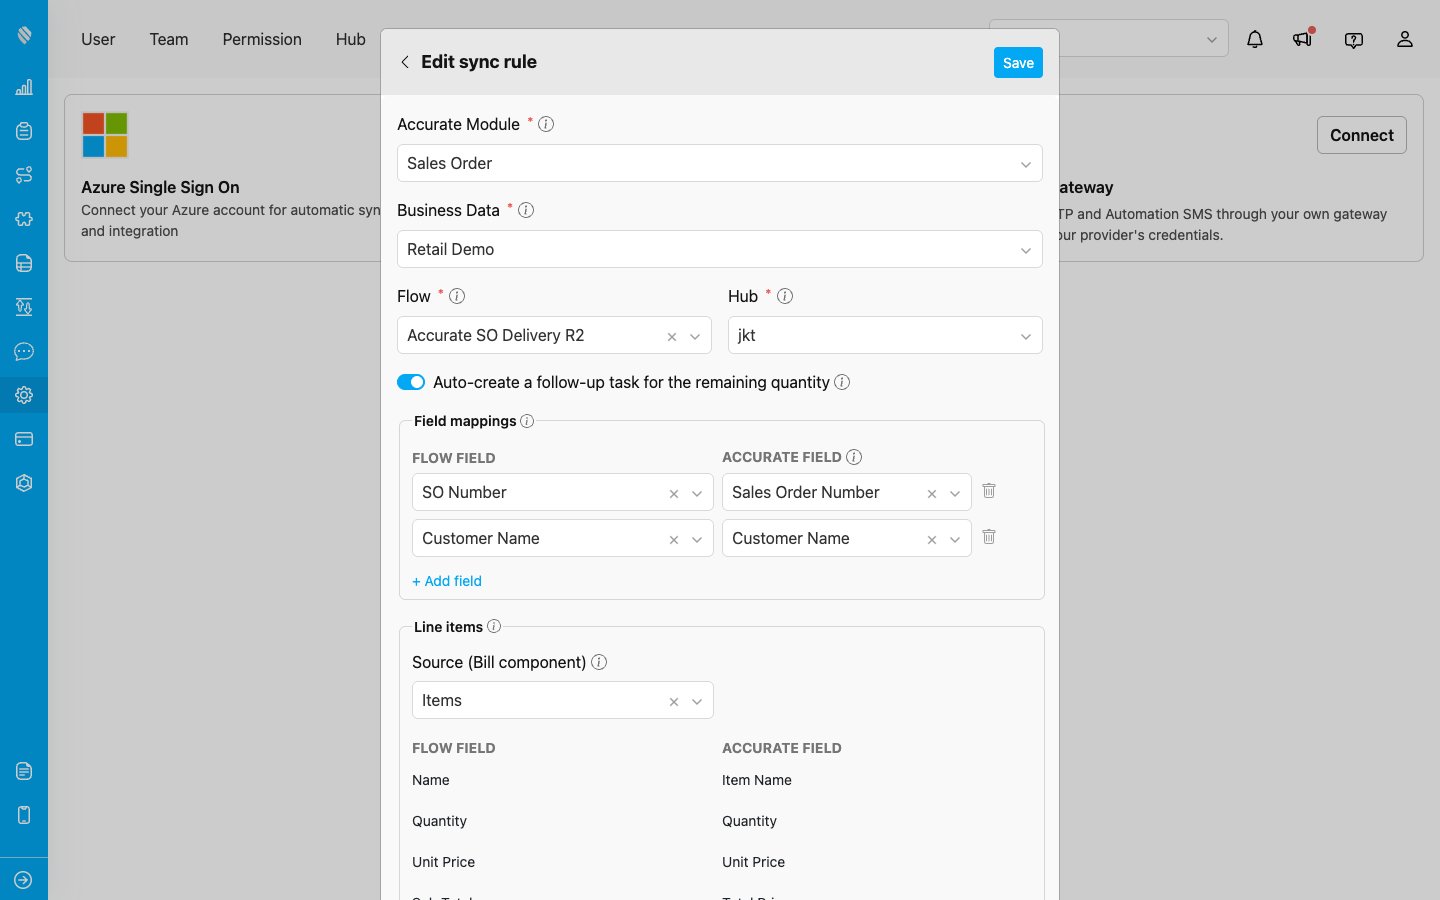Open the analytics chart icon in sidebar
This screenshot has width=1440, height=900.
24,87
